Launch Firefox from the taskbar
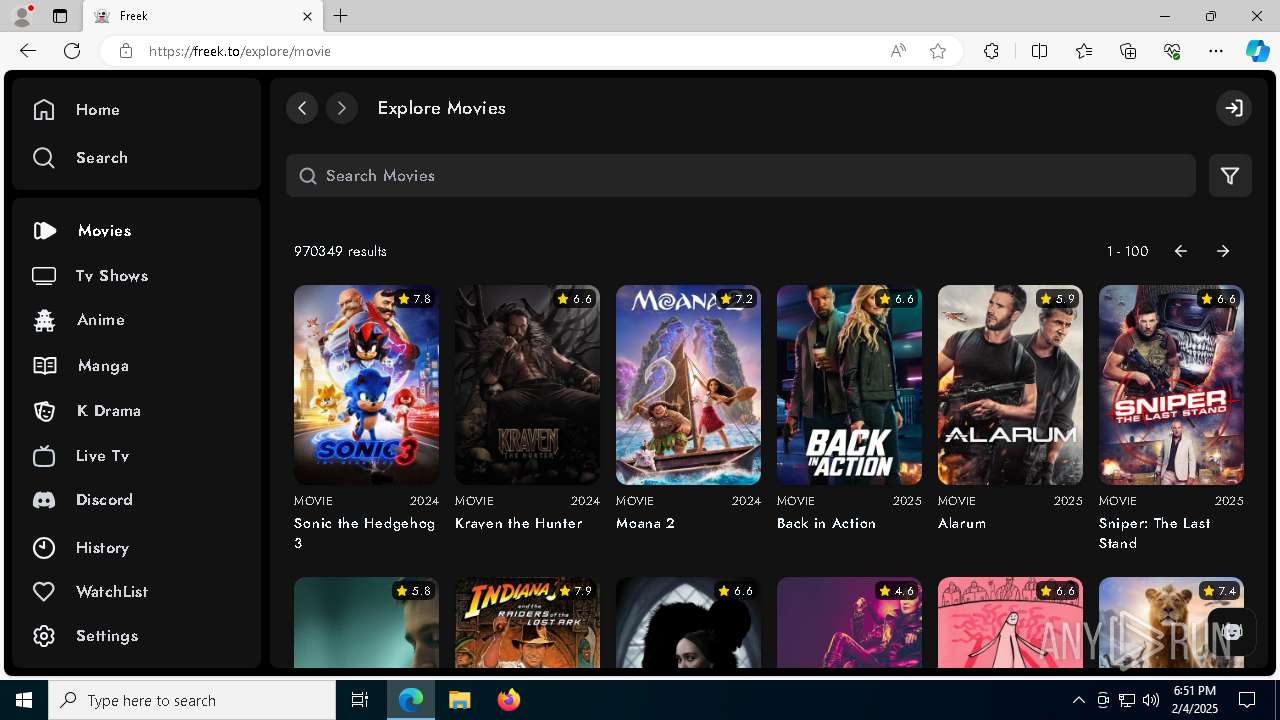Viewport: 1280px width, 720px height. [508, 700]
